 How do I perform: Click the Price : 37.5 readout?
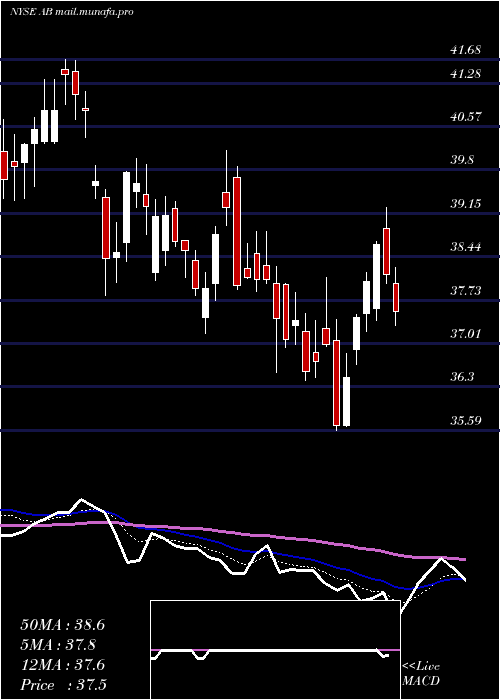pos(63,685)
